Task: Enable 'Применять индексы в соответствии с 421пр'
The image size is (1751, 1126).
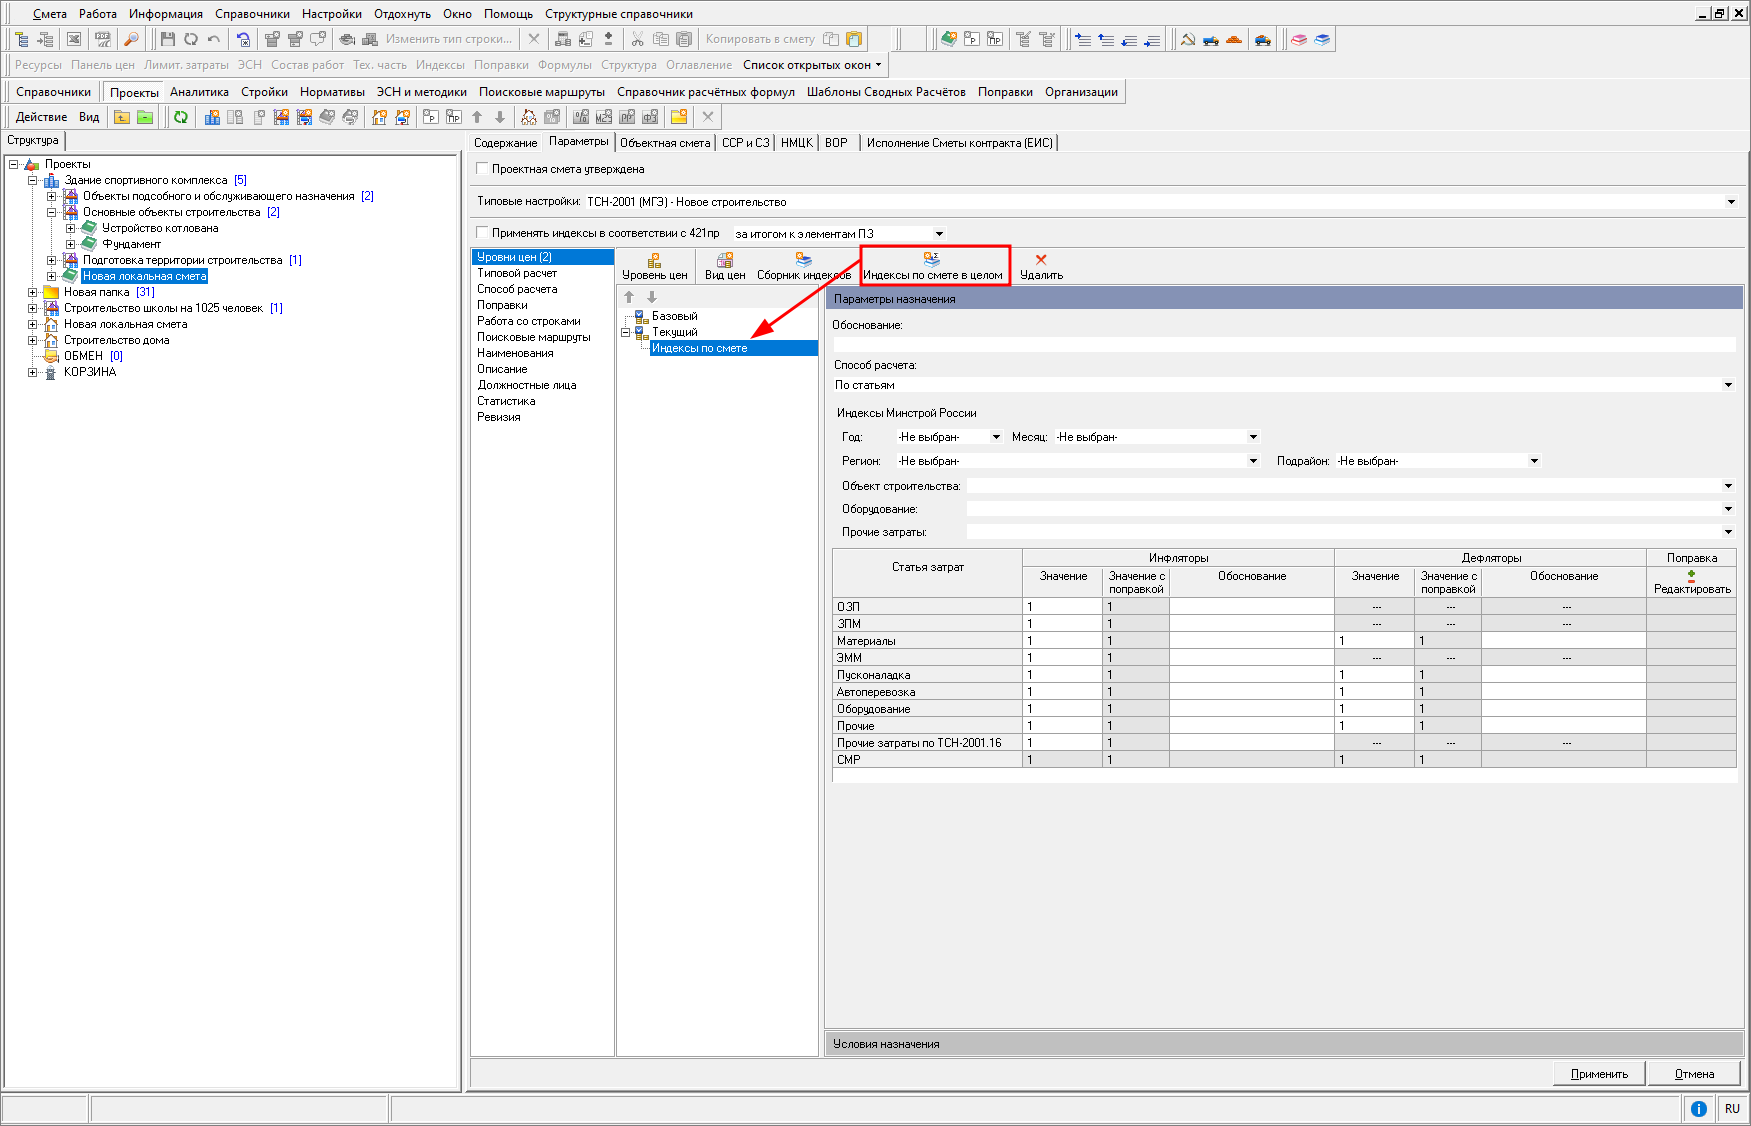Action: 483,233
